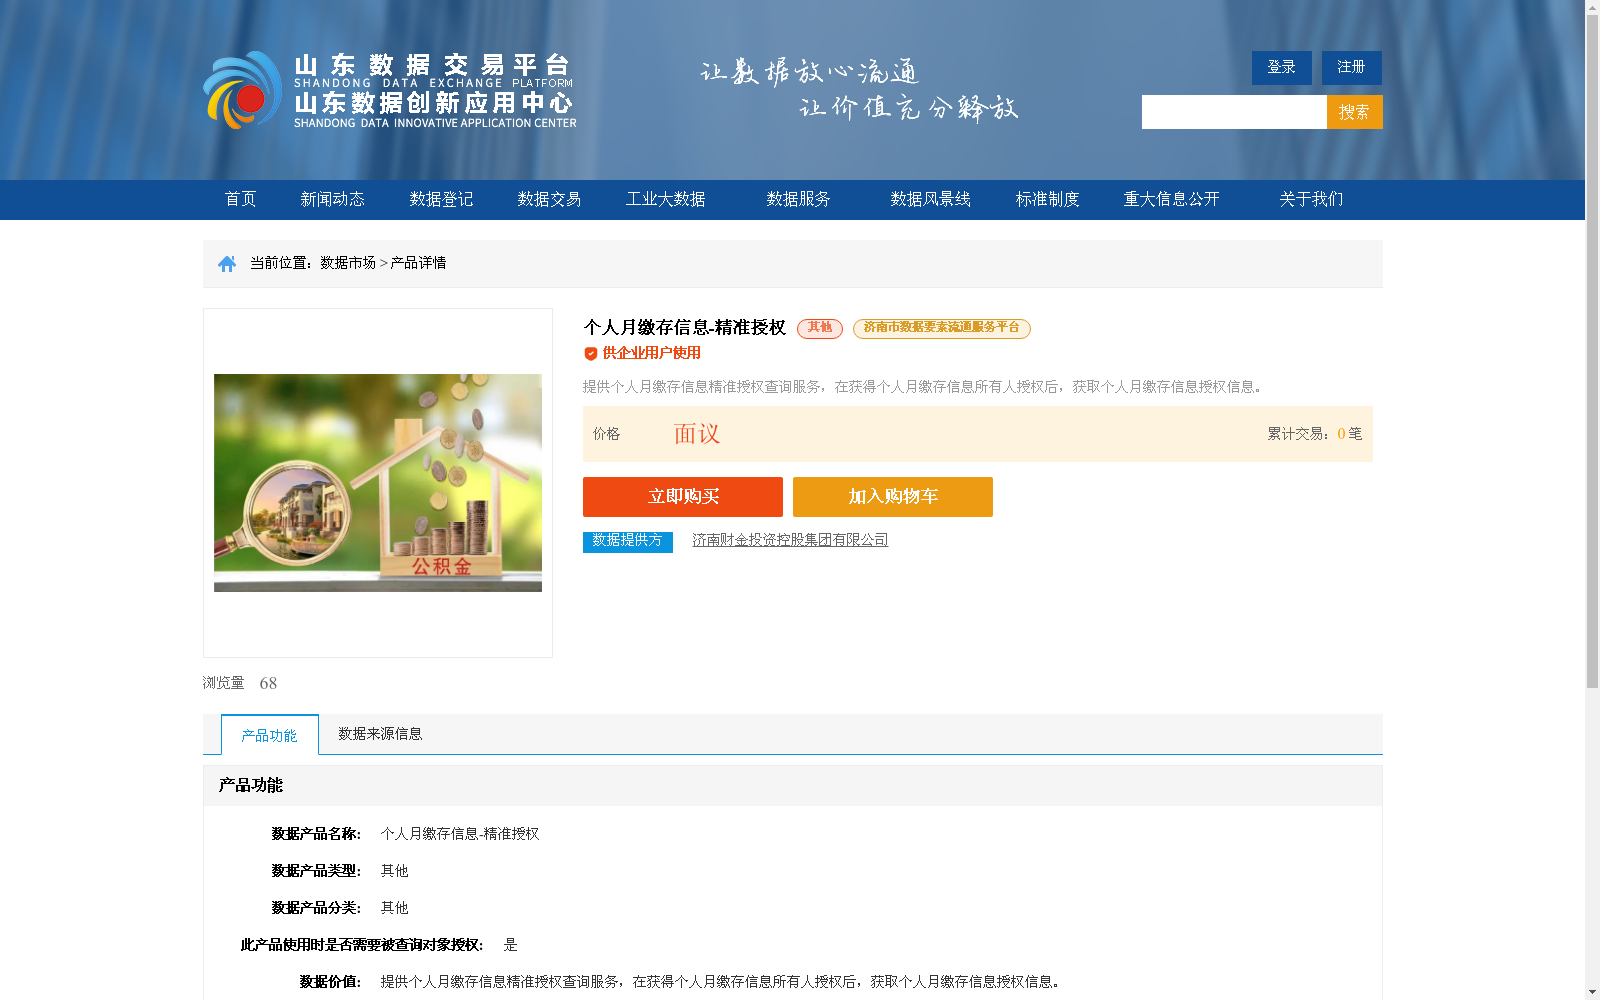Screen dimensions: 1600x1000
Task: Click the 立即购买 buy now button
Action: pyautogui.click(x=683, y=497)
